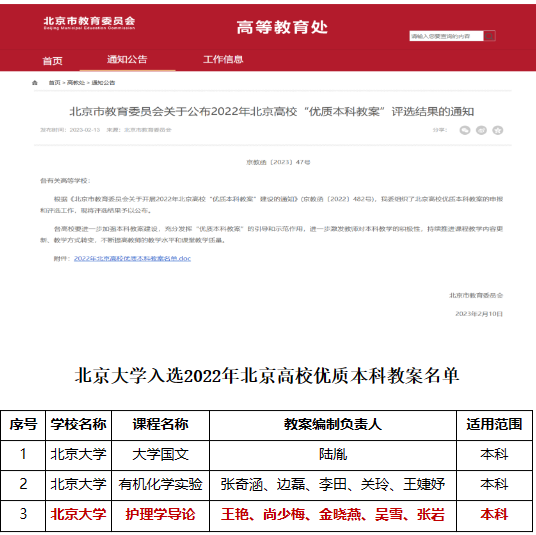Click the 学校名称 column header
536x535 pixels.
click(x=78, y=425)
